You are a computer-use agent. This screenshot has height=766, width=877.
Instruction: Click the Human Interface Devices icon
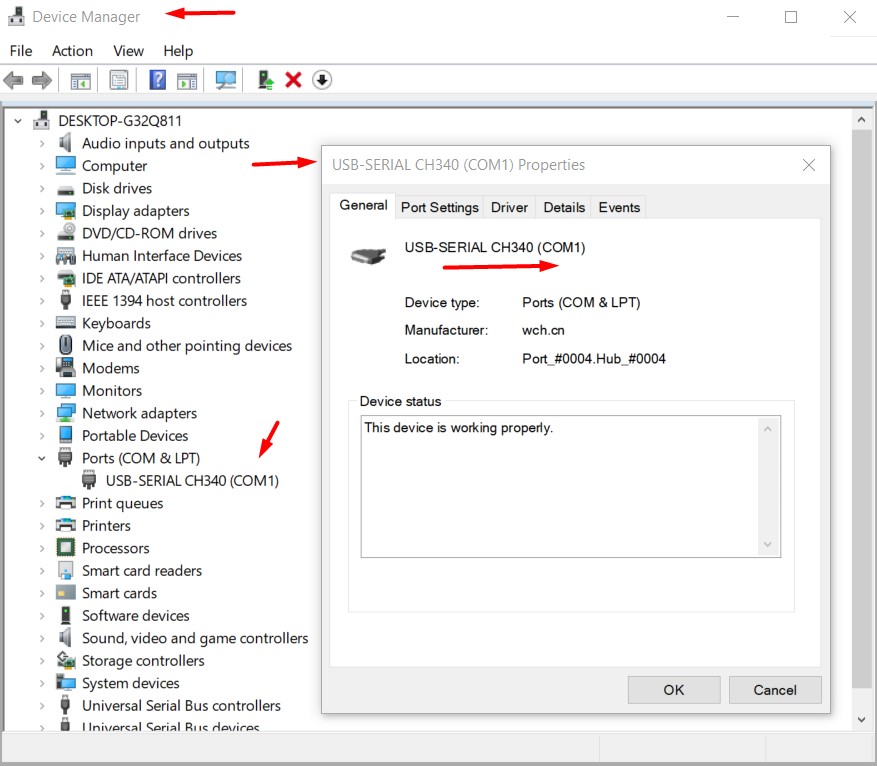tap(65, 256)
